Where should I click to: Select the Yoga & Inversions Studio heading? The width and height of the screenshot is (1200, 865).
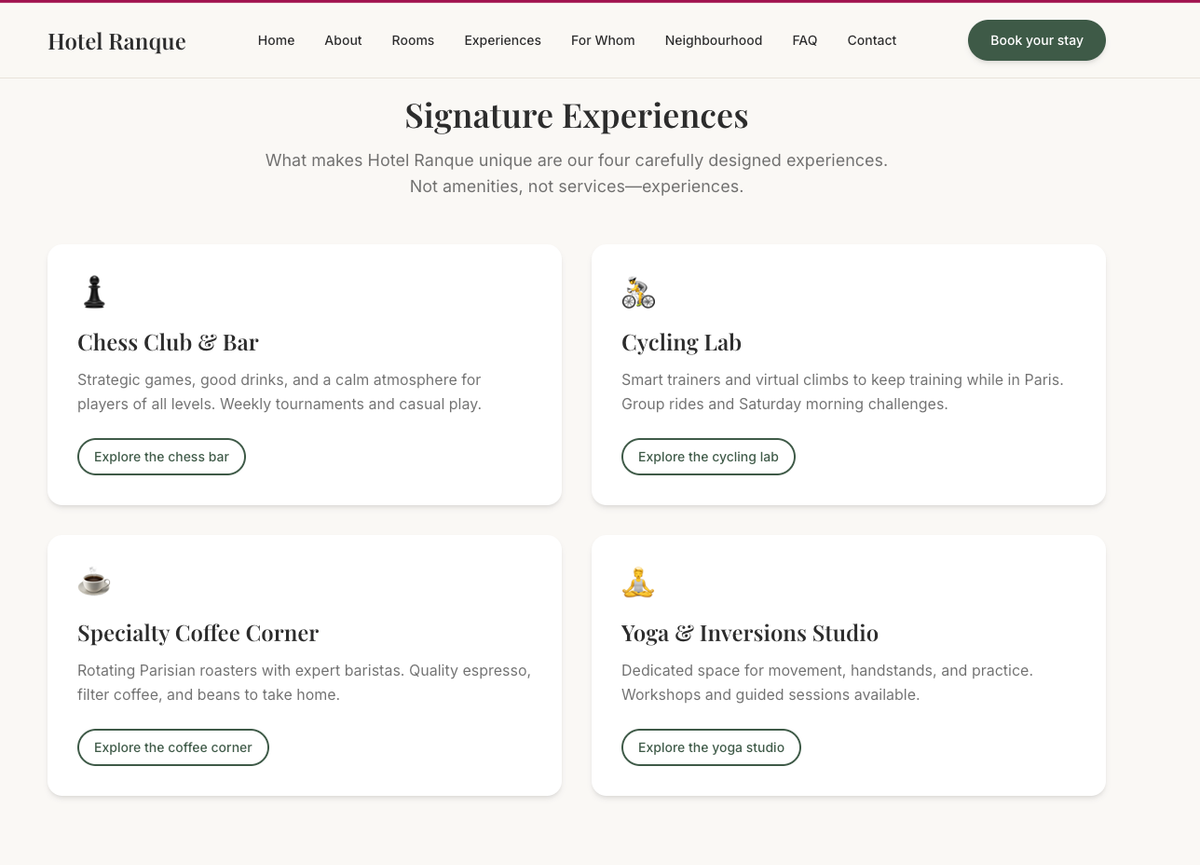750,633
